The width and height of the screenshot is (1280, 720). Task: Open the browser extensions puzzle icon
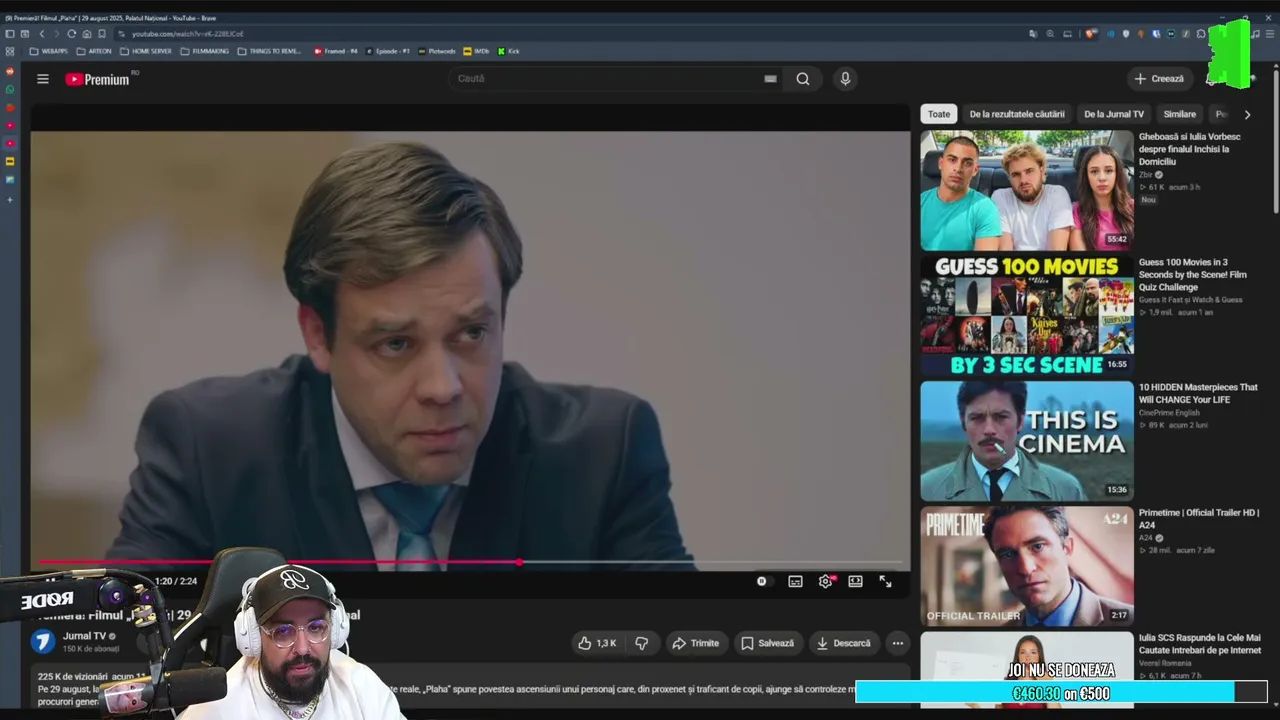click(1201, 34)
